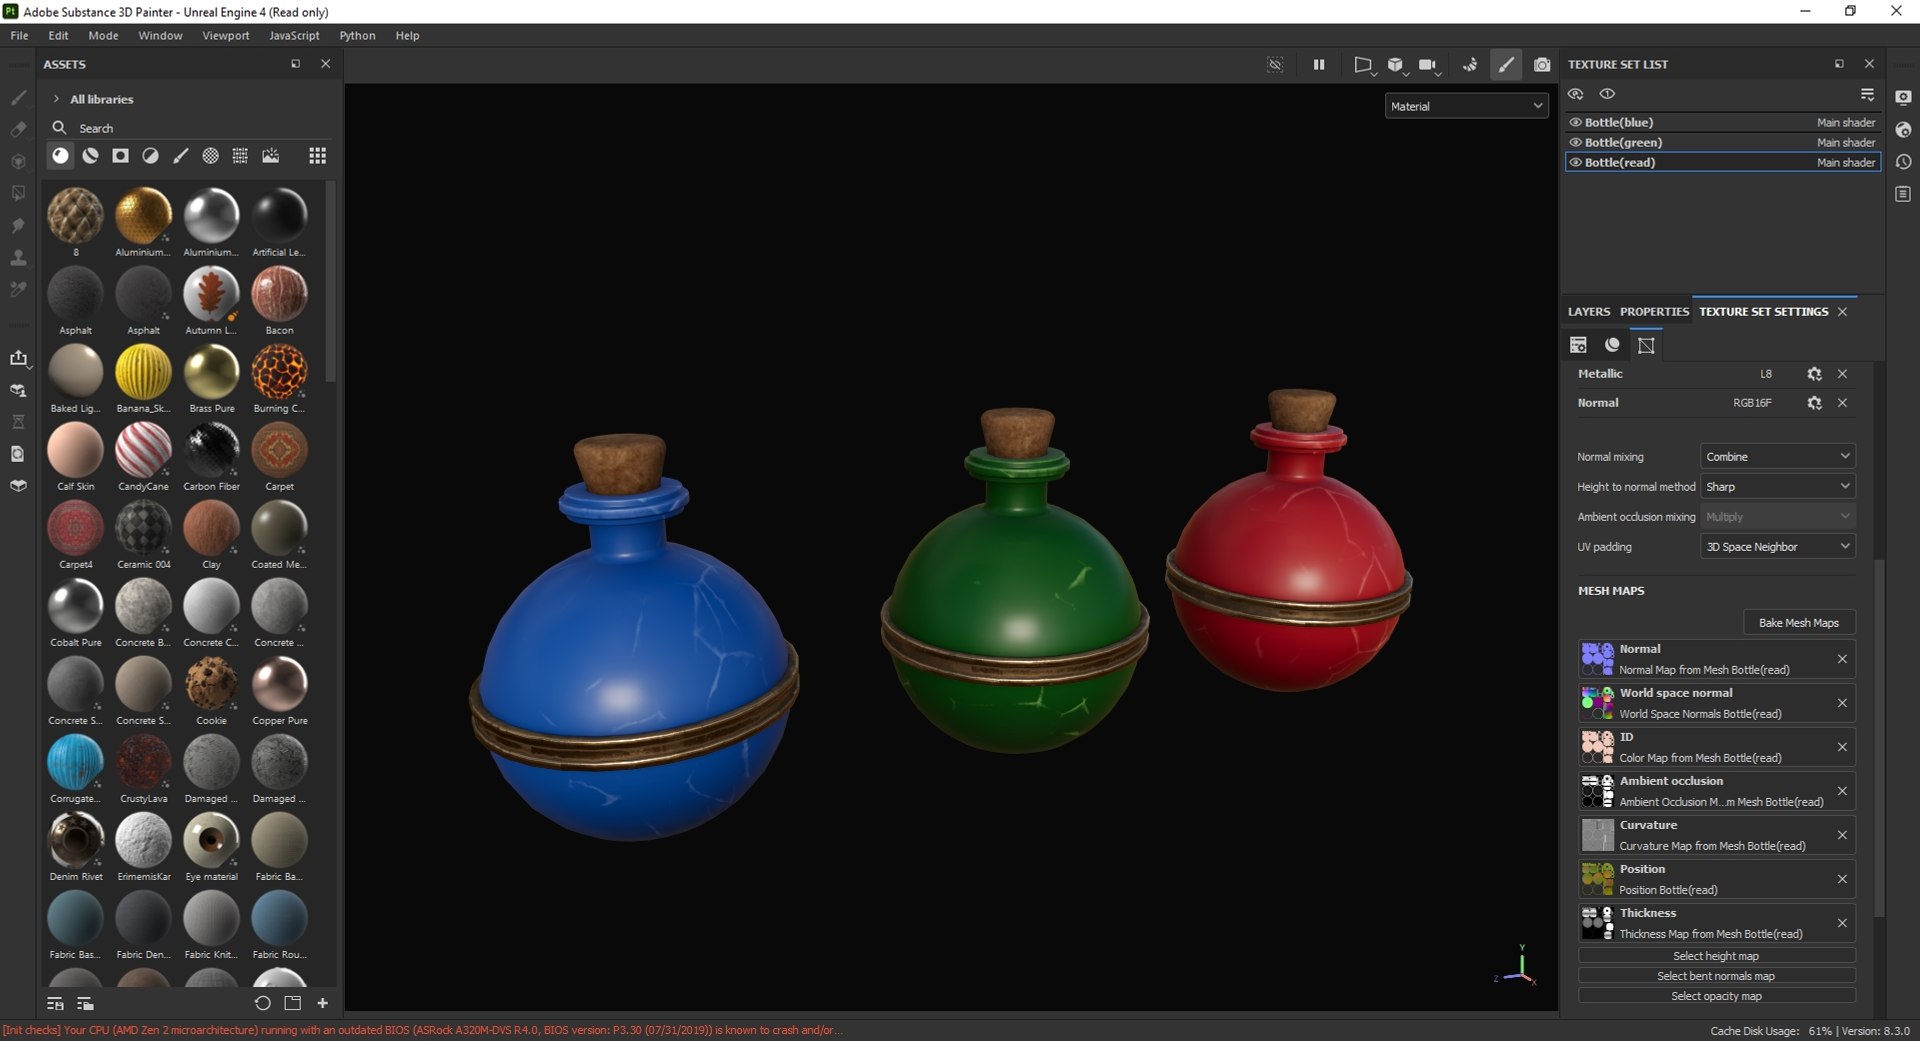Select the Ambient occlusion mesh map slot

point(1716,791)
